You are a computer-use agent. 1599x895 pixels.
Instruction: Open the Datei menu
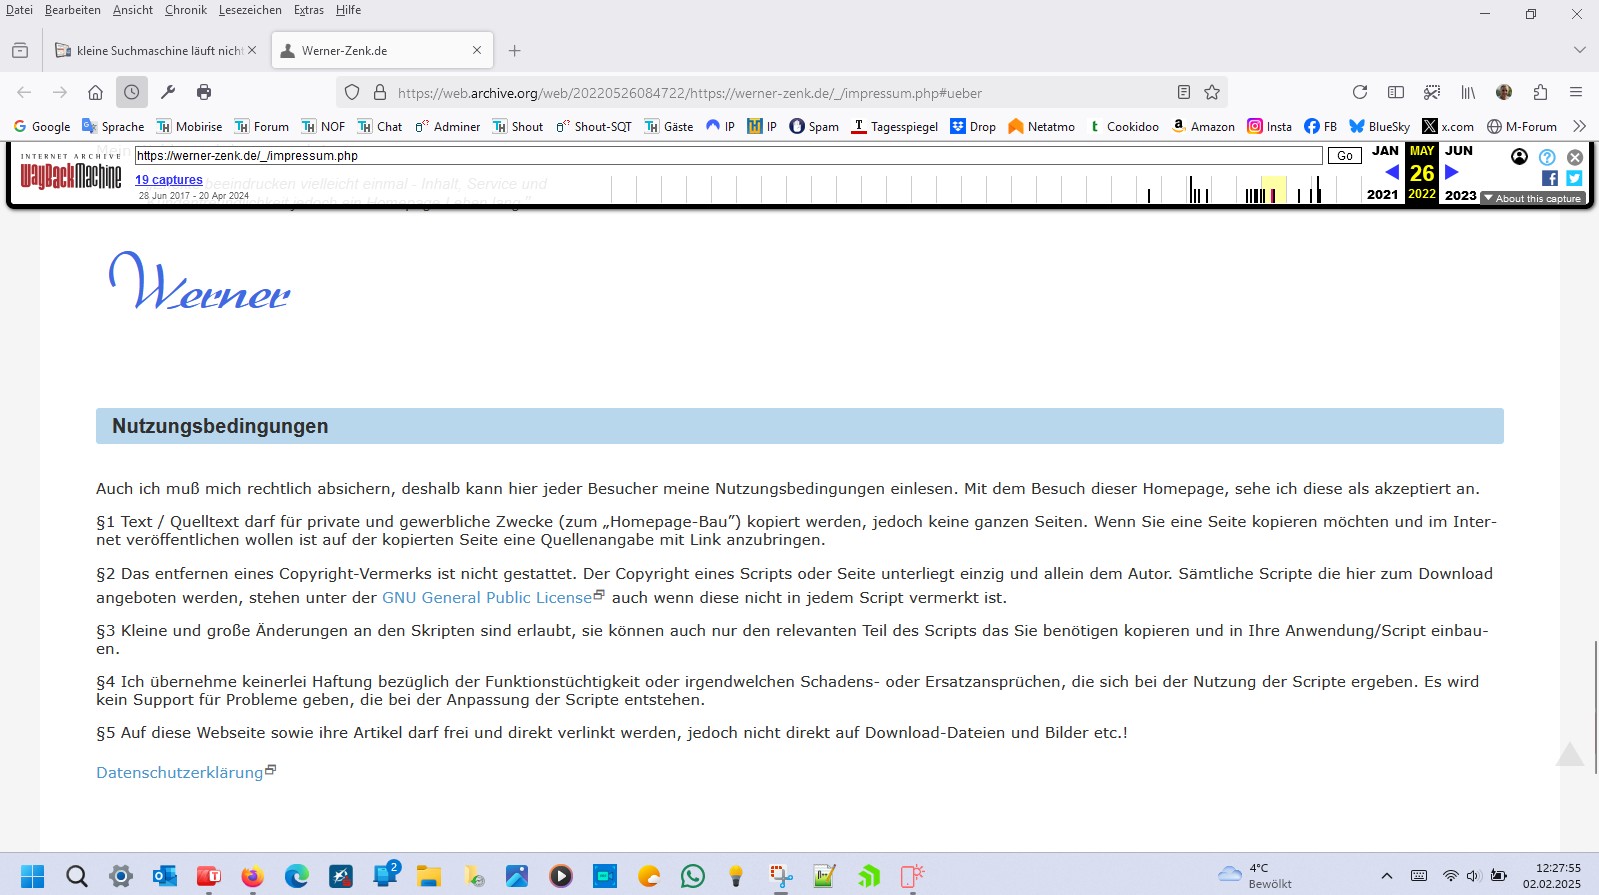coord(19,10)
